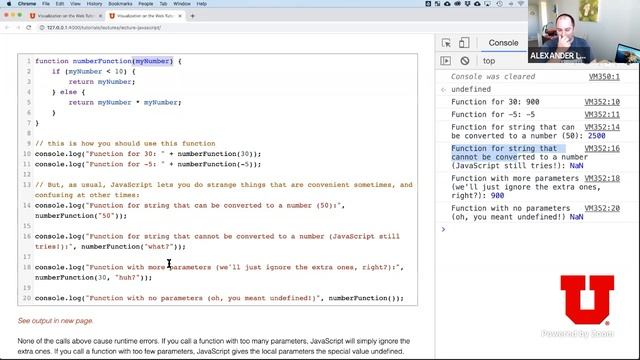
Task: Click the Time Machine clock icon in menu bar
Action: (500, 4)
